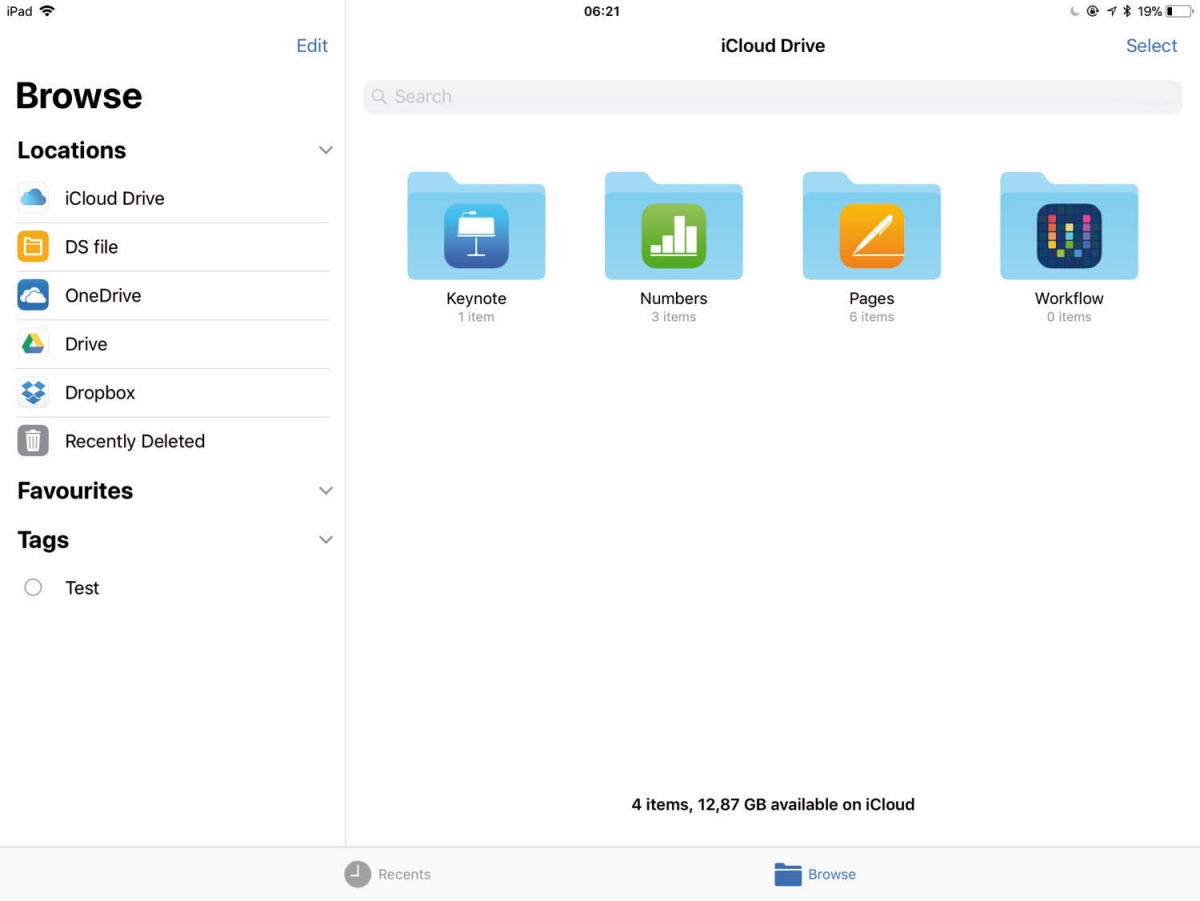Open the iCloud Drive cloud icon in Locations

[33, 198]
